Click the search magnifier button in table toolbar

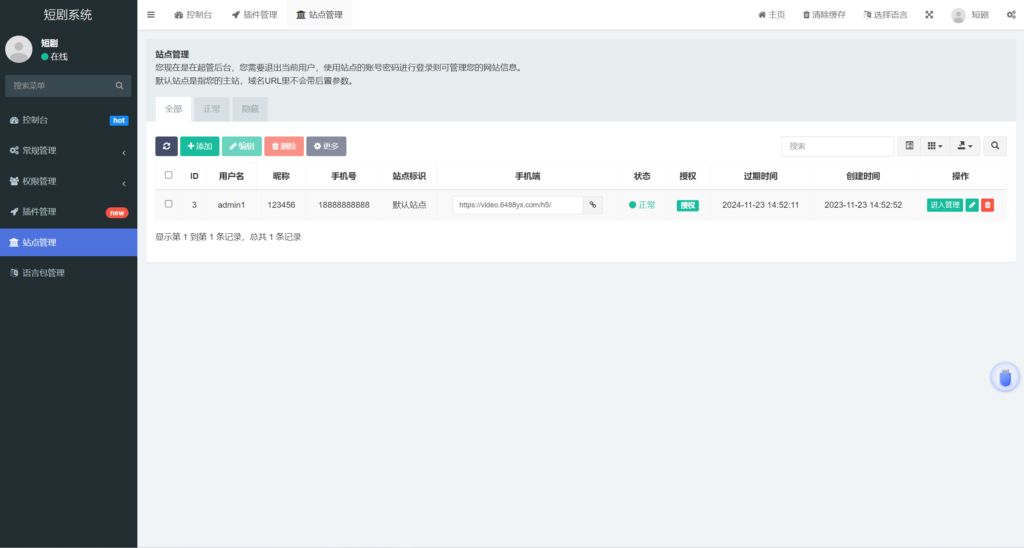[x=995, y=146]
